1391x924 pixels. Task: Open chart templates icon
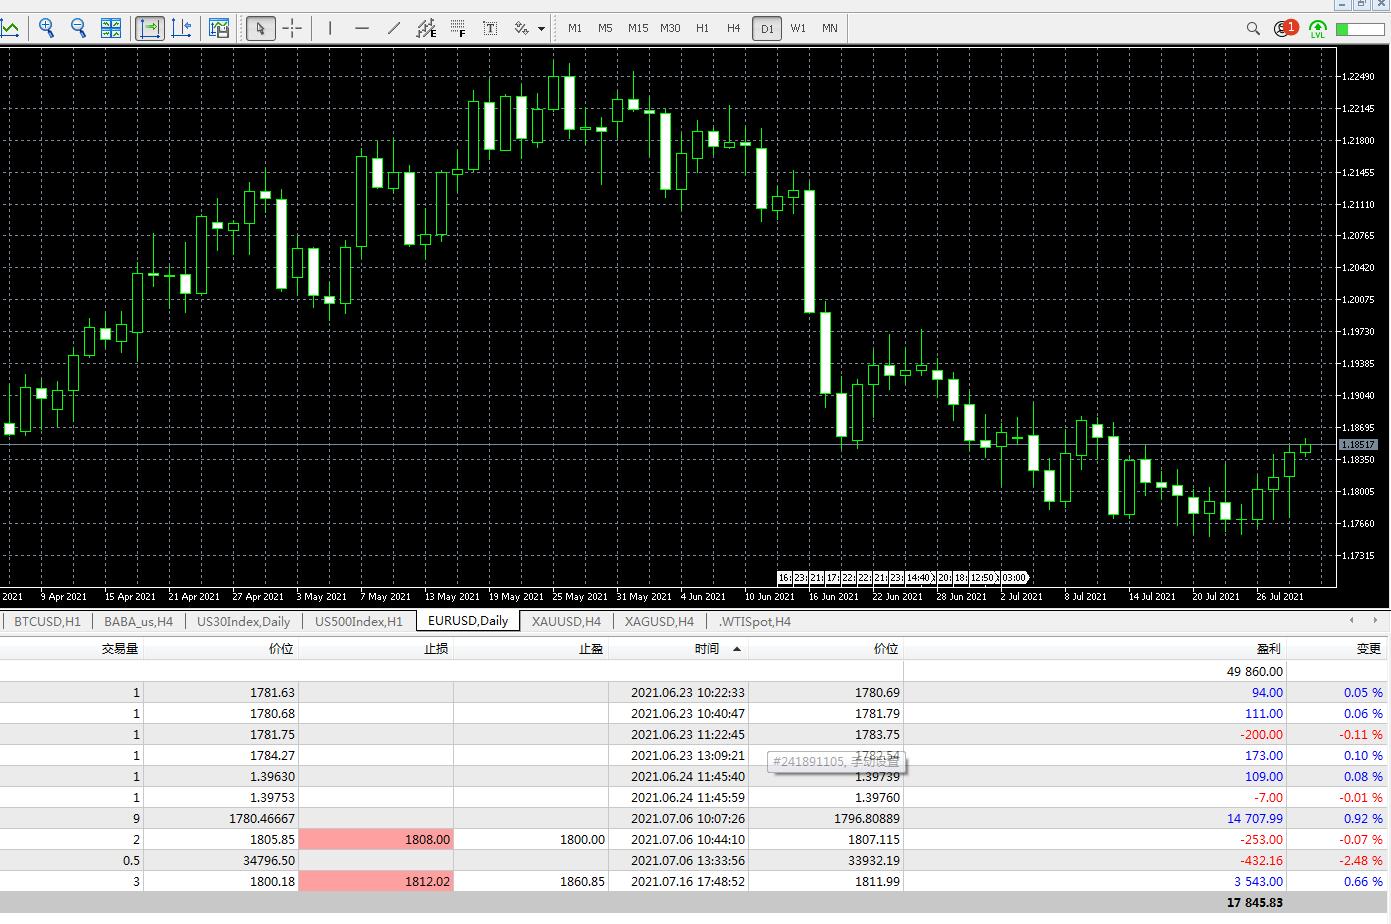[219, 28]
